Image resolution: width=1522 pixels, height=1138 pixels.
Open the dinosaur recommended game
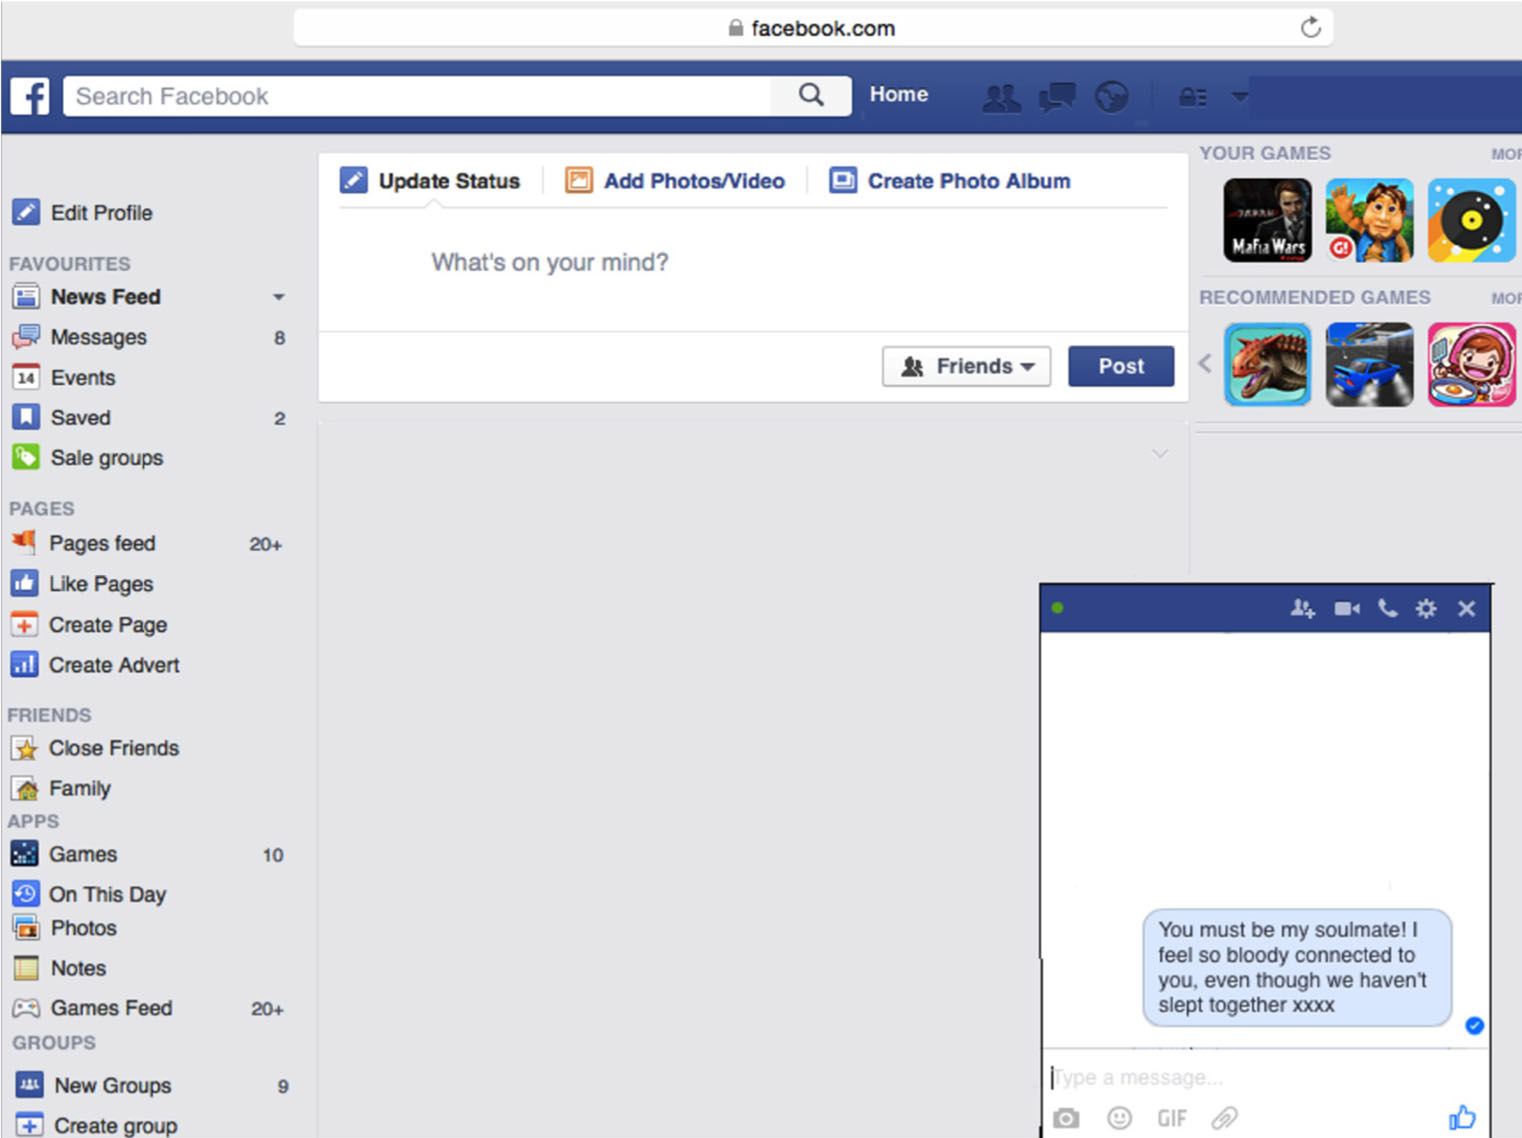point(1268,365)
